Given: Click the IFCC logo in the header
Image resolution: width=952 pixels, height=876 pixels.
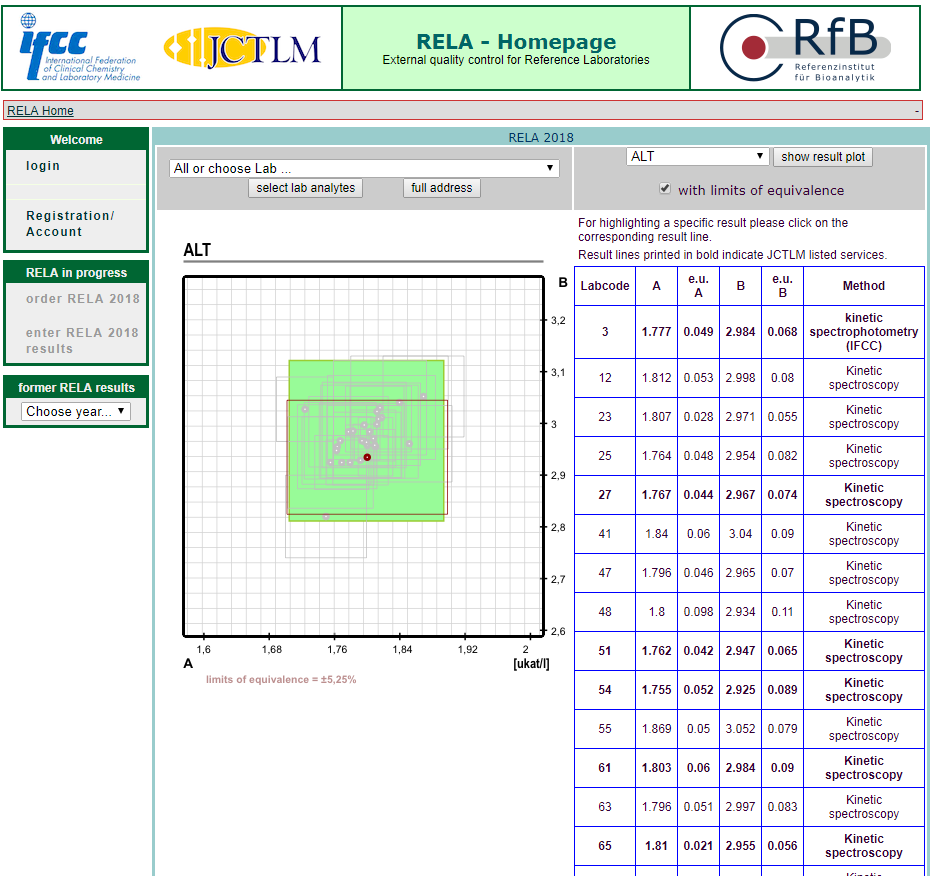Looking at the screenshot, I should point(80,48).
